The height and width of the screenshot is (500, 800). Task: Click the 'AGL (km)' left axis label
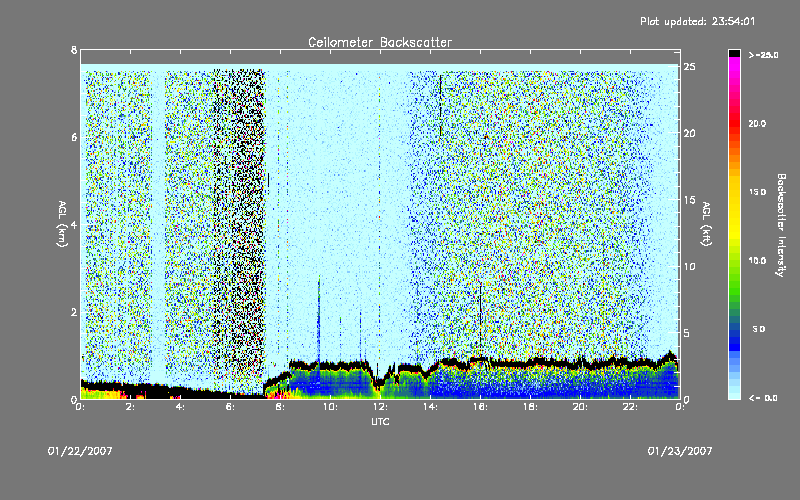(62, 224)
